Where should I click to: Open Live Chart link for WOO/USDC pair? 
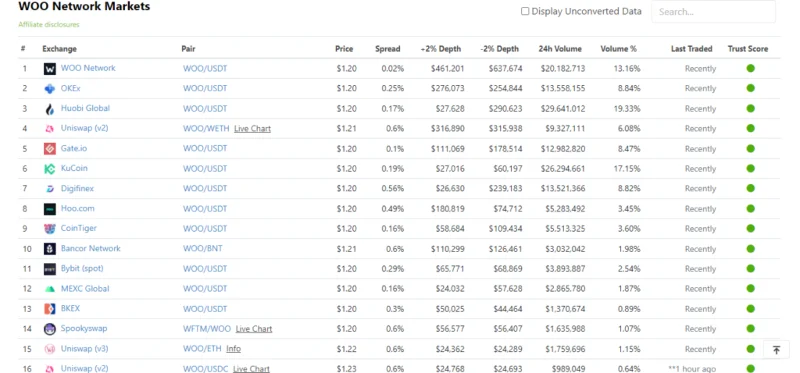pos(252,368)
